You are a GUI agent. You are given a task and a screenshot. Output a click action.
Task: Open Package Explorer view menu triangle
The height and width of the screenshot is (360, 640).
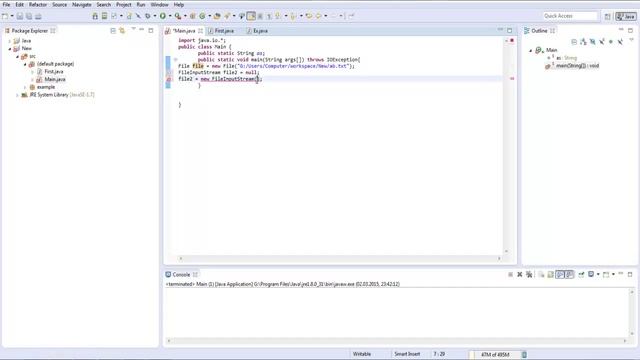click(133, 29)
